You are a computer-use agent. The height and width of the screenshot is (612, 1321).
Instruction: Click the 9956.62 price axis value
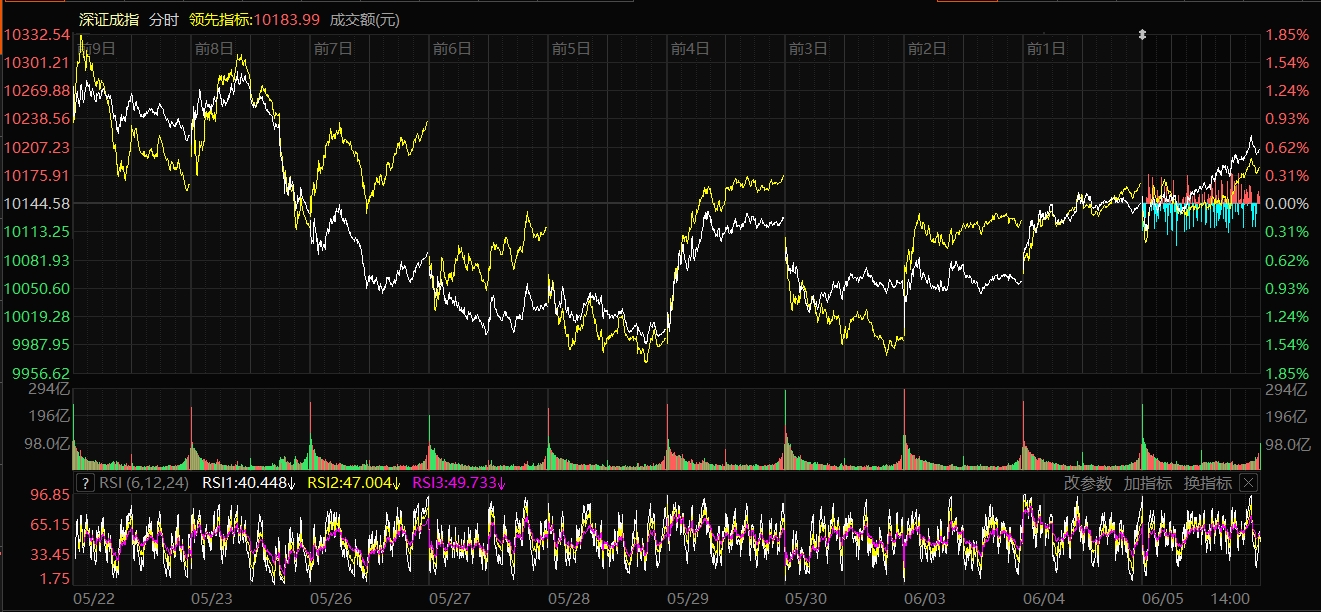tap(41, 373)
